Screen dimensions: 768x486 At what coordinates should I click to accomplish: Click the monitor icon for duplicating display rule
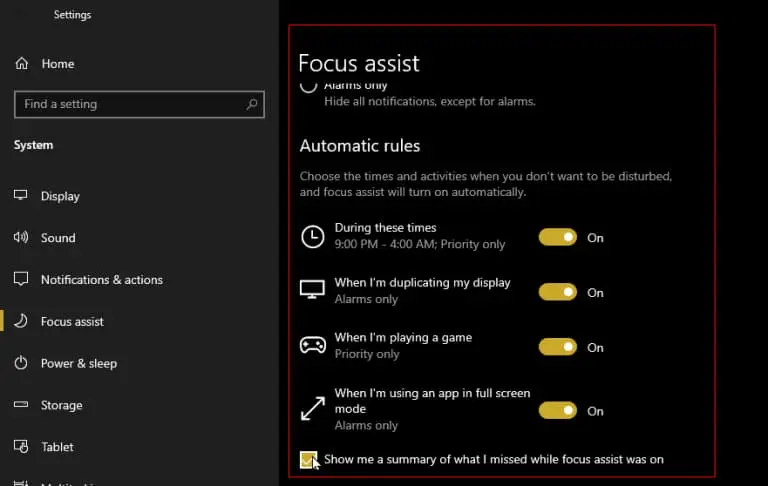(312, 290)
